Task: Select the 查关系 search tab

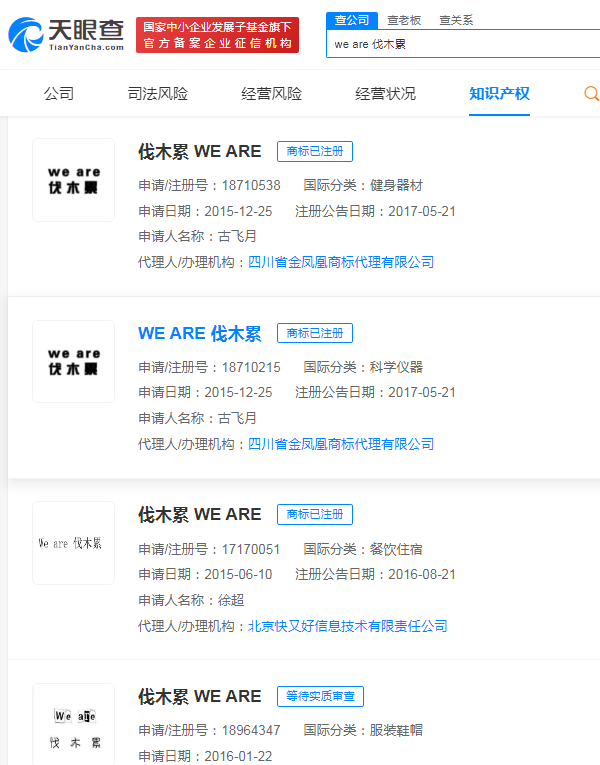Action: point(456,20)
